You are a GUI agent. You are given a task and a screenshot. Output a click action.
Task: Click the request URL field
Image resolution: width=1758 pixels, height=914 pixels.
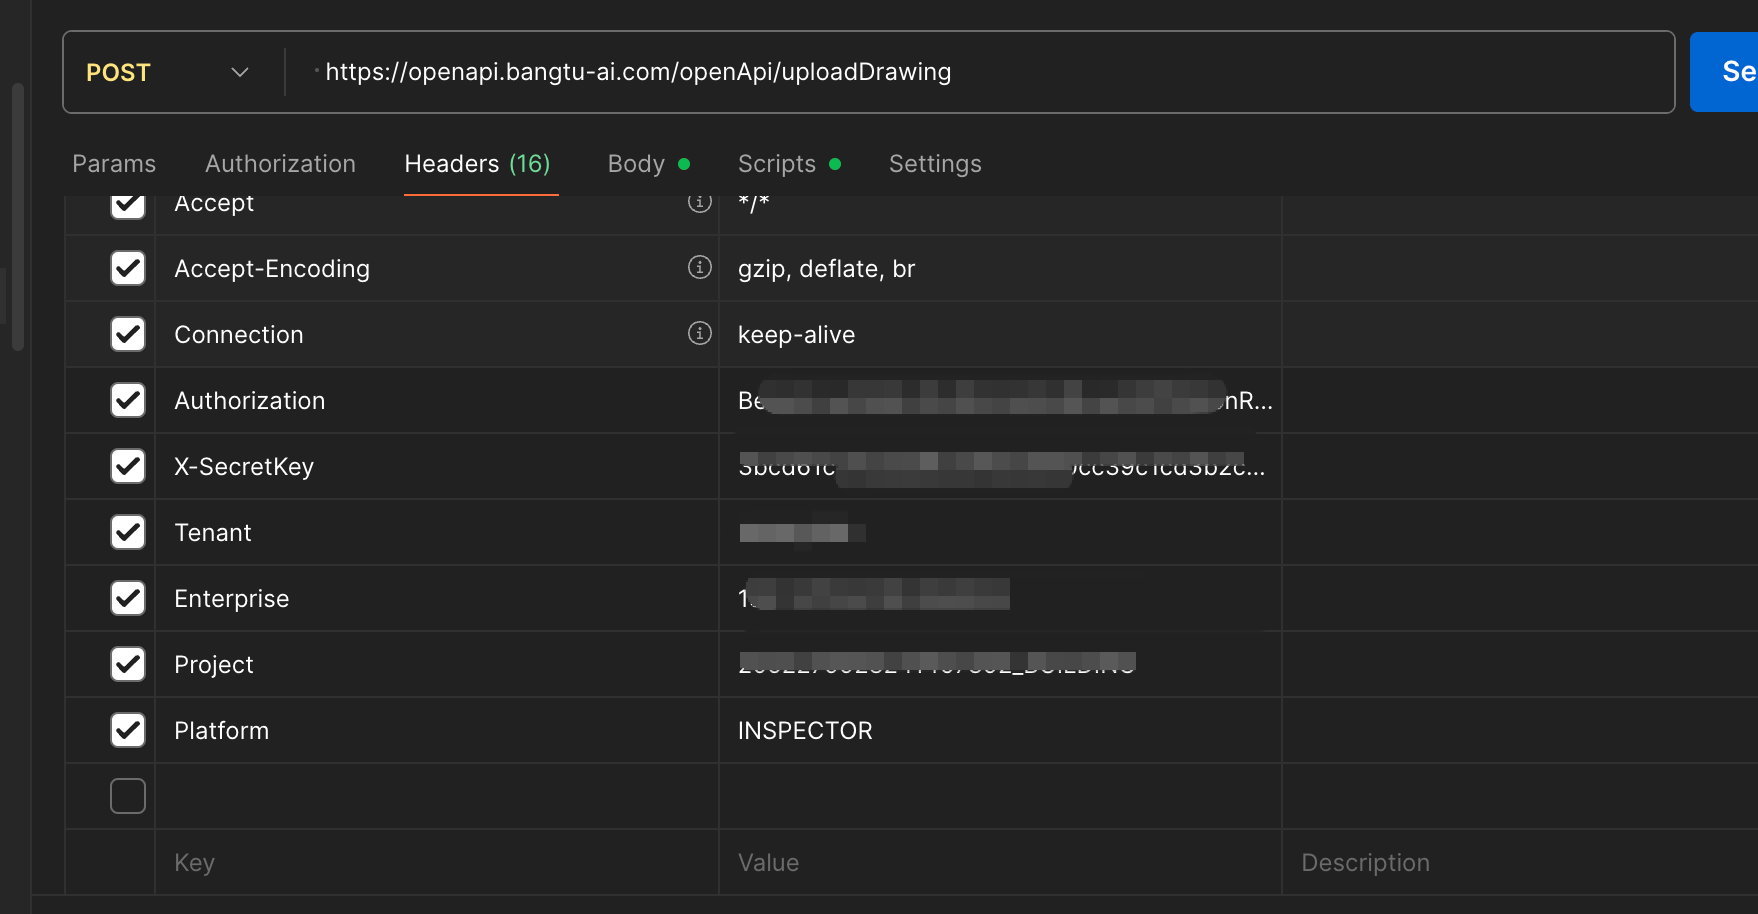pos(980,72)
